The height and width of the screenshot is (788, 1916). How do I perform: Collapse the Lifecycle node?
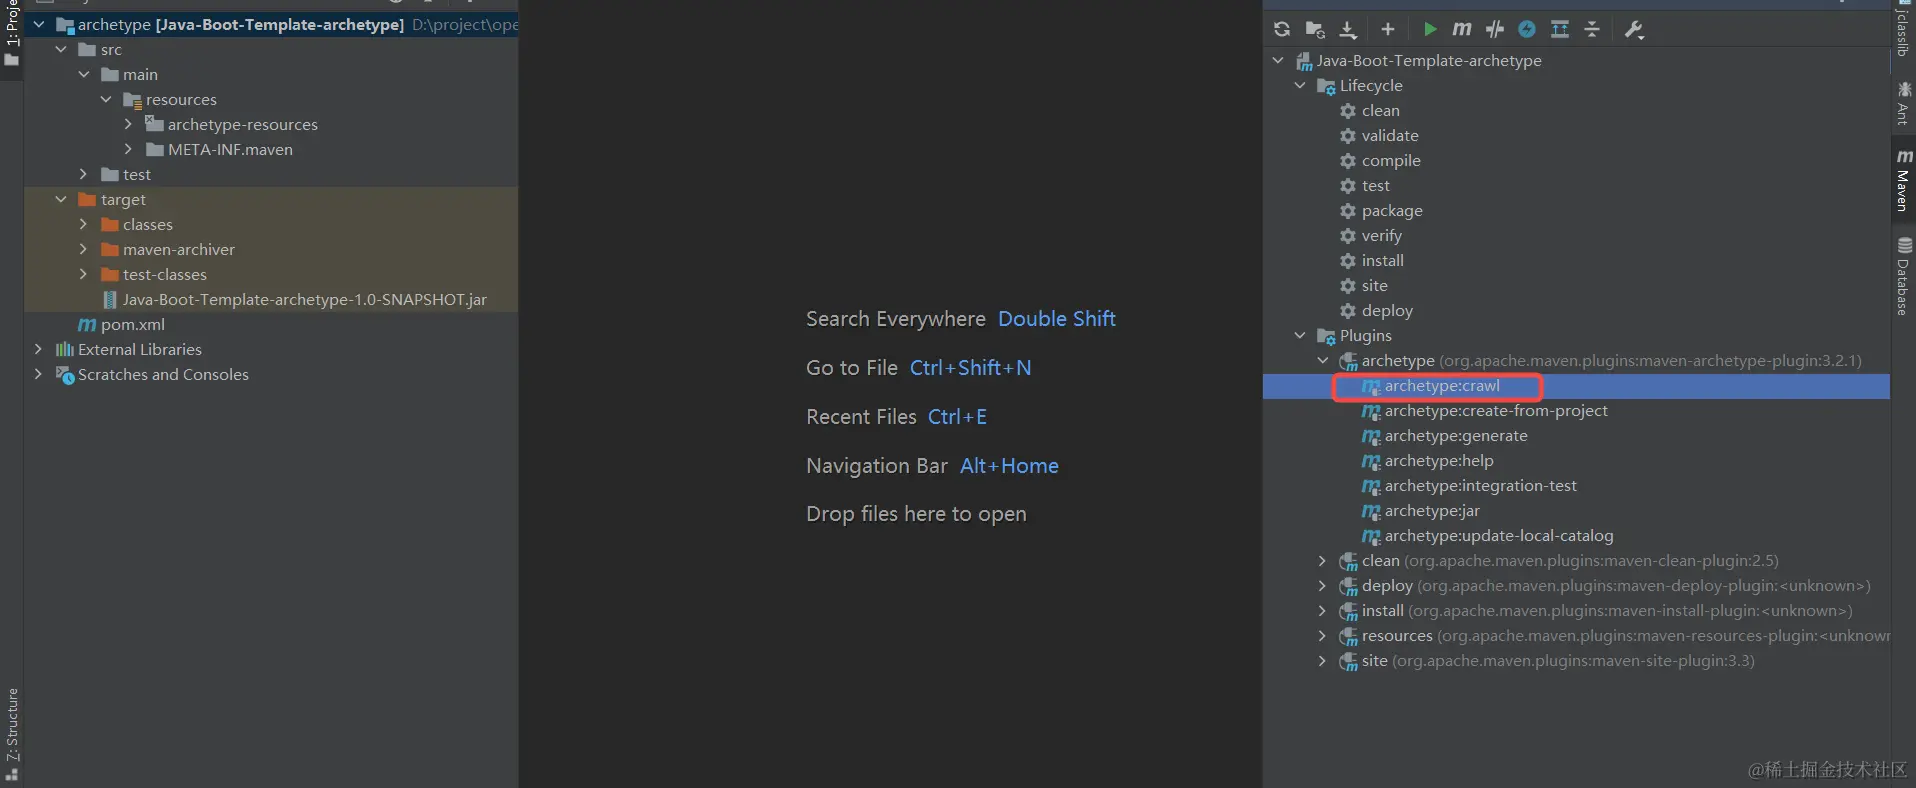1300,86
